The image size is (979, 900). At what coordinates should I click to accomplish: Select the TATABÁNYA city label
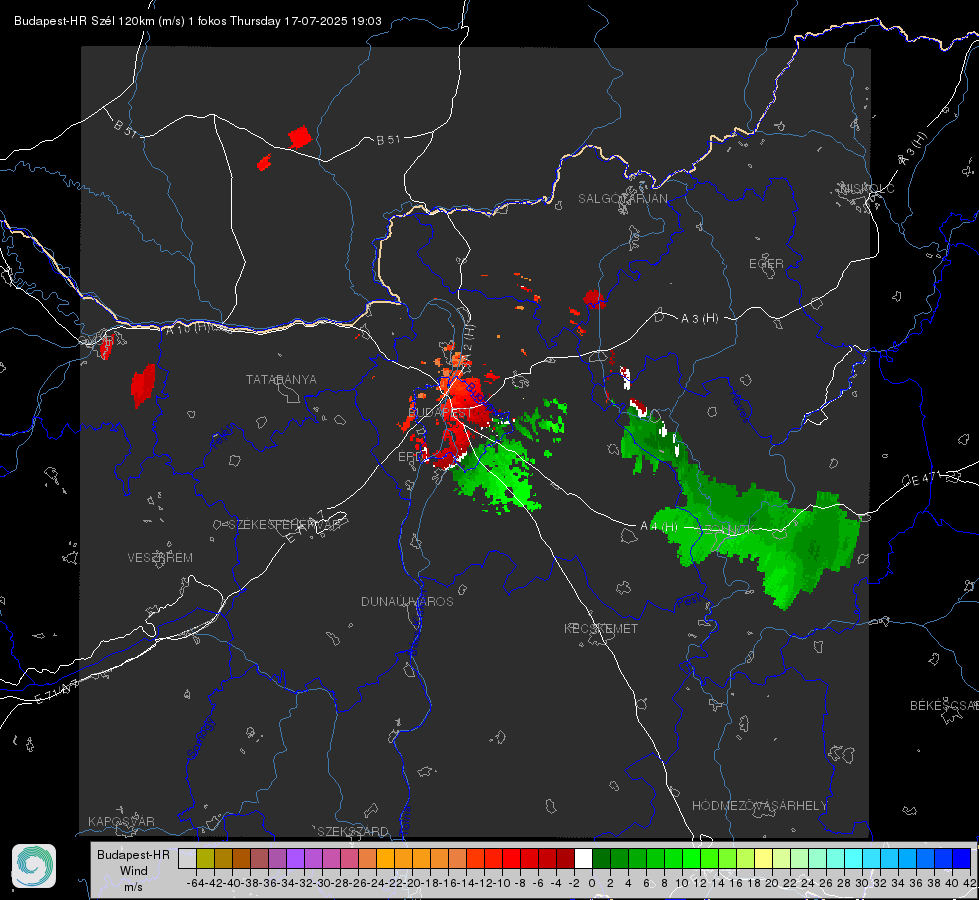pos(281,379)
